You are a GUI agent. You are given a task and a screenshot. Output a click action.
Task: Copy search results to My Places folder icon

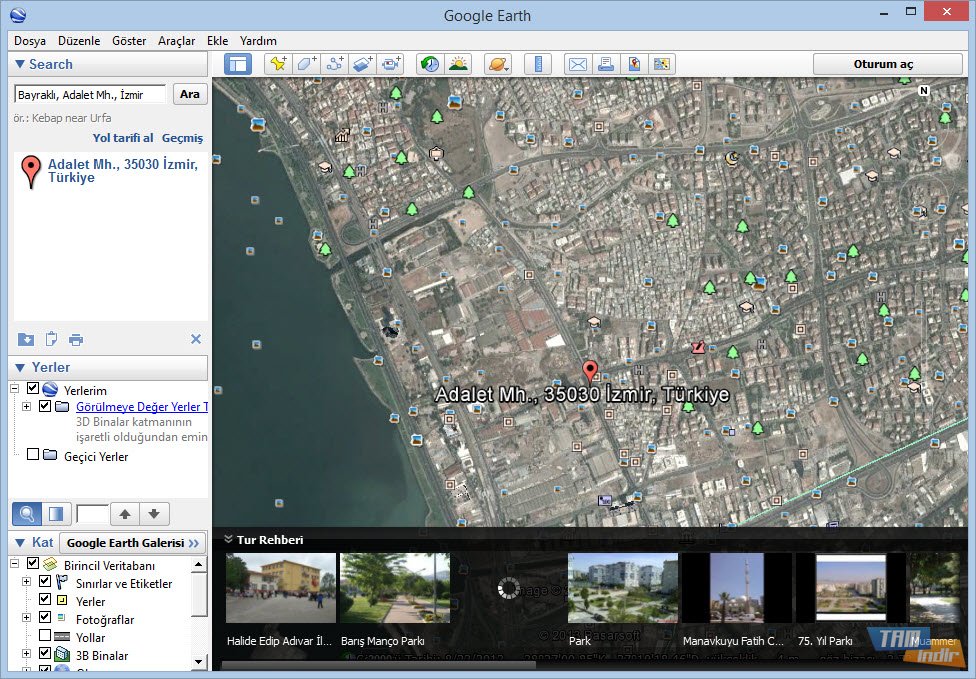point(26,339)
